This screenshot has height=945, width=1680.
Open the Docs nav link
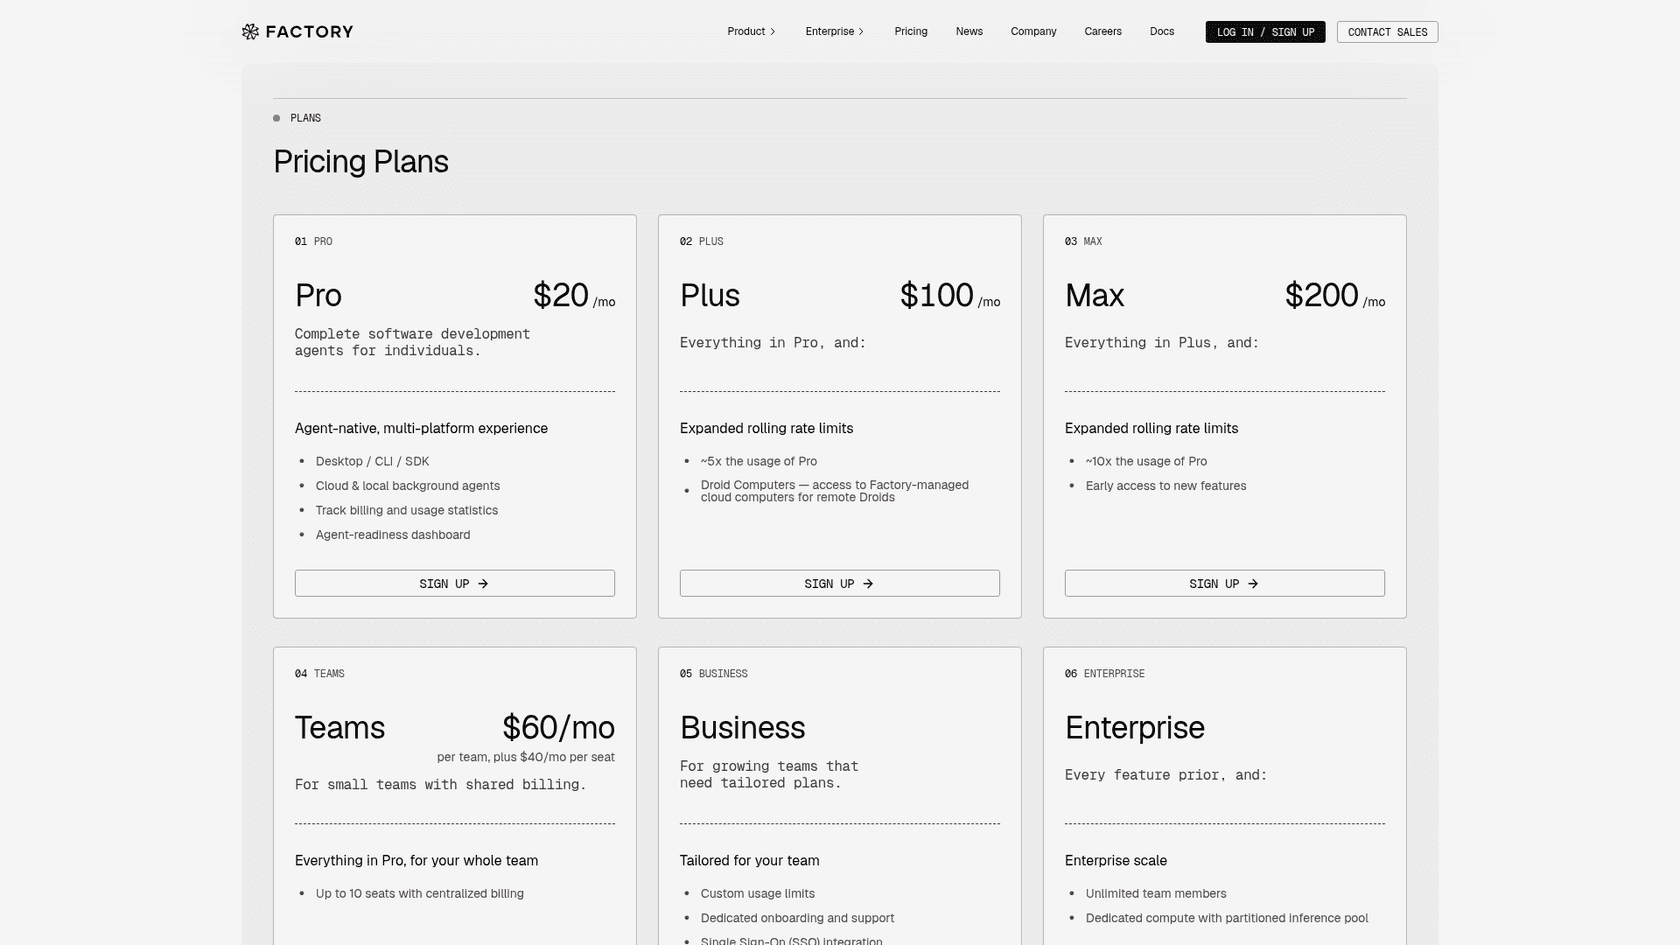(x=1162, y=32)
